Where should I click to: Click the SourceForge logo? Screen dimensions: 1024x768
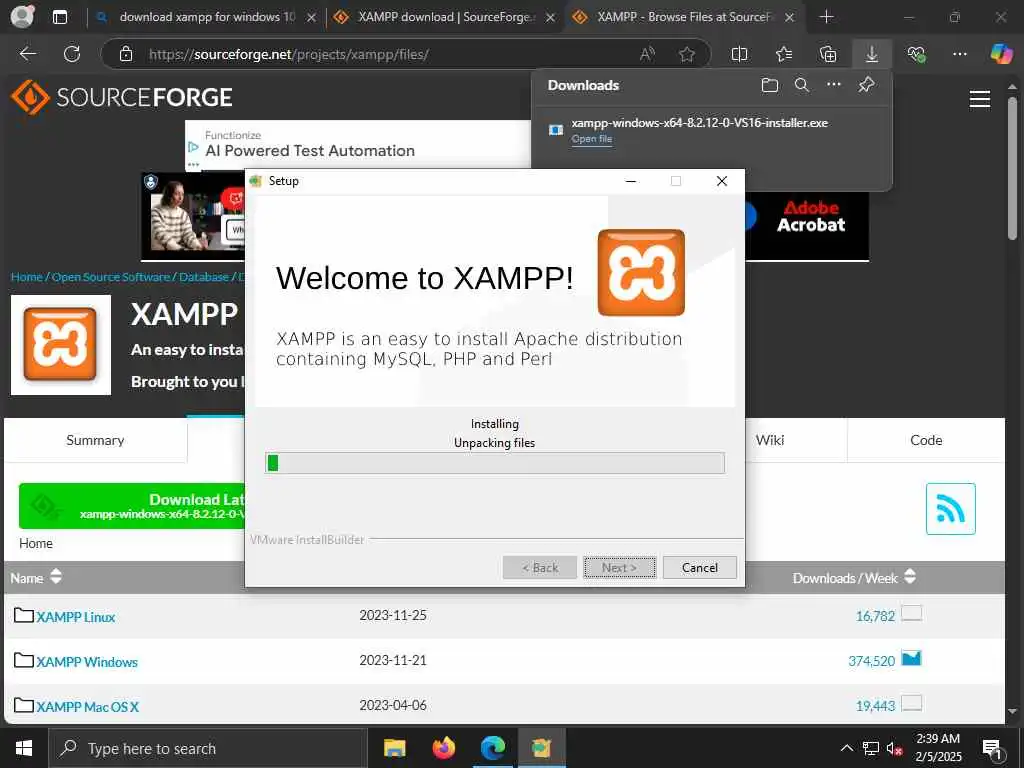pos(122,97)
